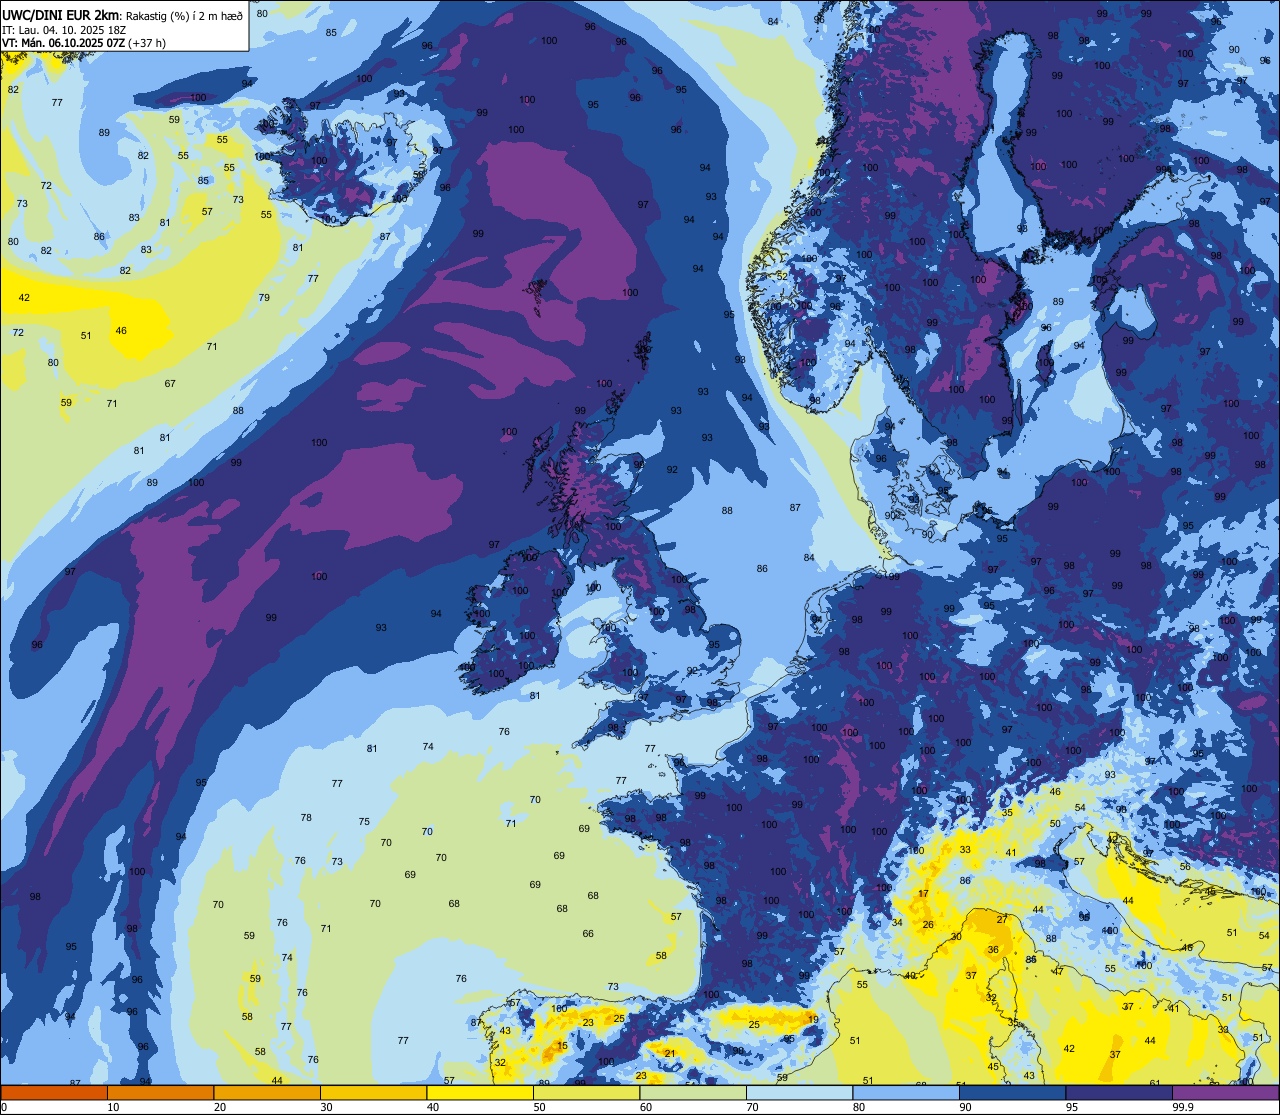Click the 60–70 light green legend swatch
1280x1115 pixels.
(x=693, y=1092)
